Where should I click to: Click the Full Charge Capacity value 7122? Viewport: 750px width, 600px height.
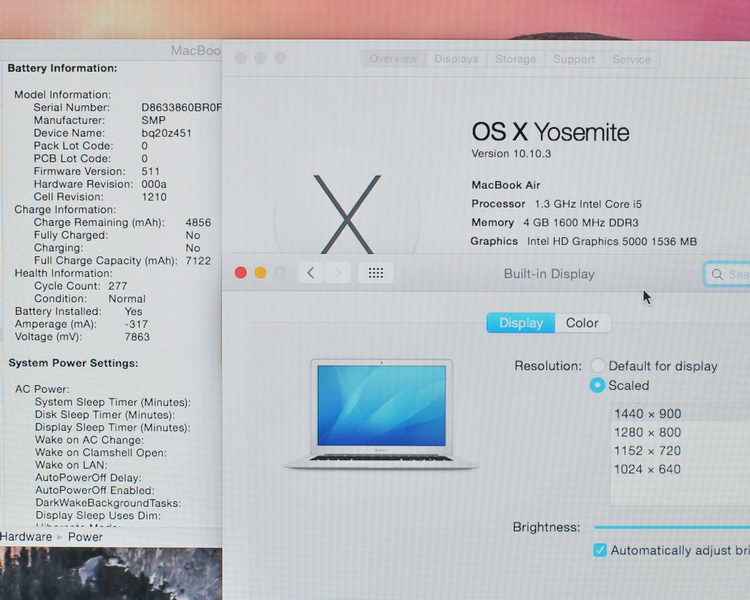tap(198, 260)
